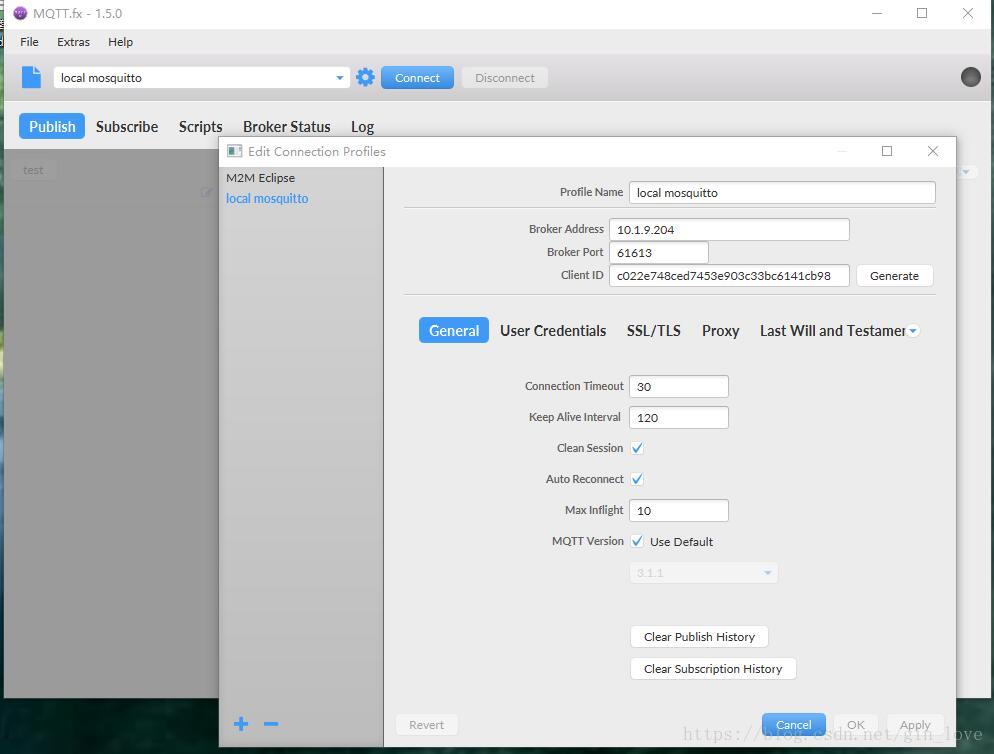
Task: Add a new profile with the plus icon
Action: [x=240, y=723]
